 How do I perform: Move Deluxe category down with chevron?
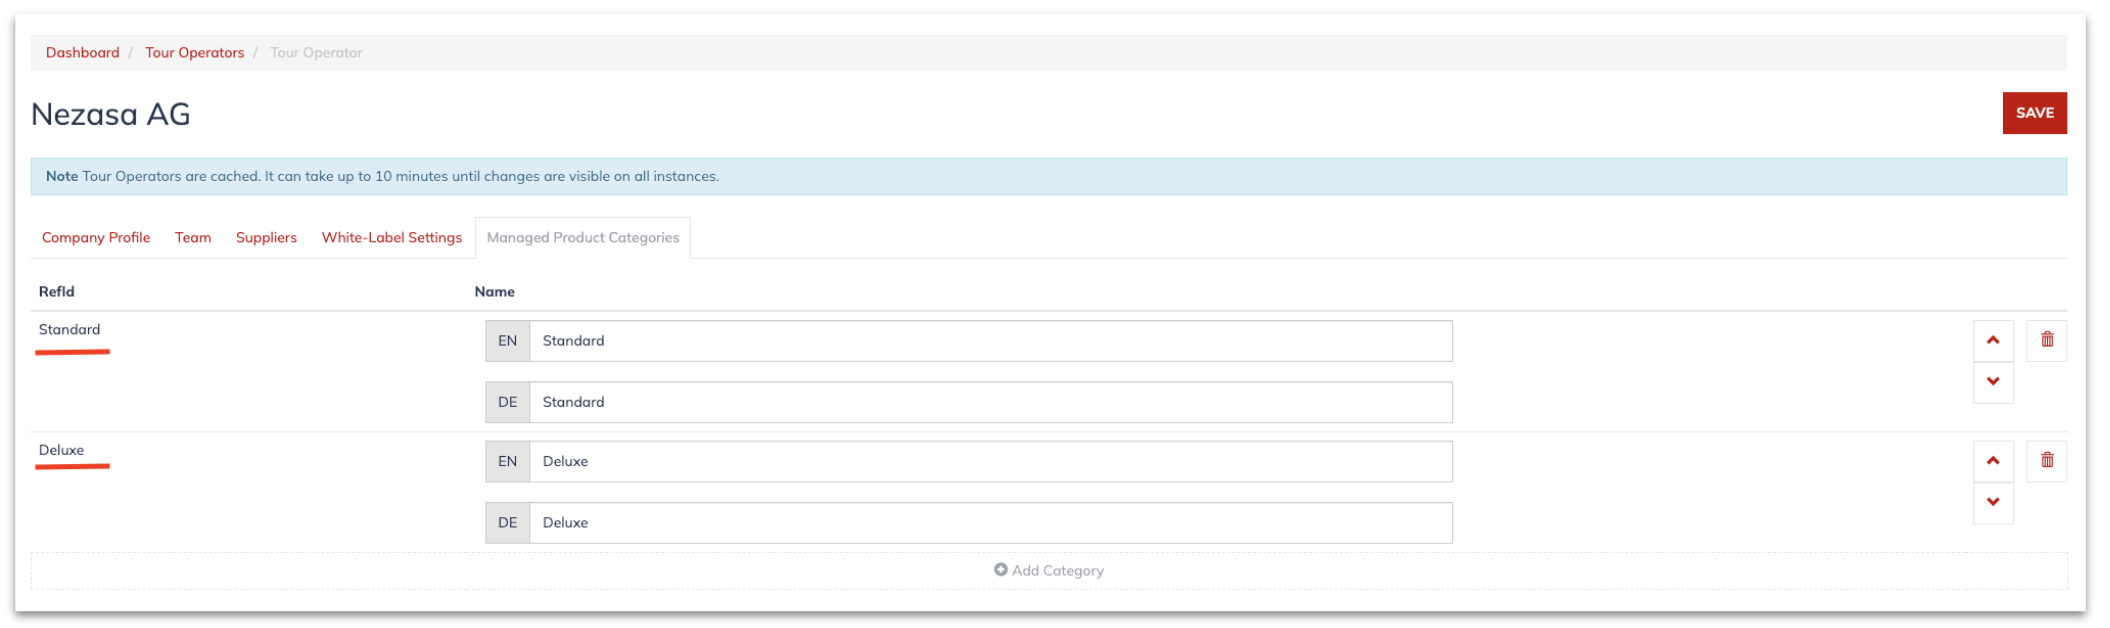[x=1993, y=503]
